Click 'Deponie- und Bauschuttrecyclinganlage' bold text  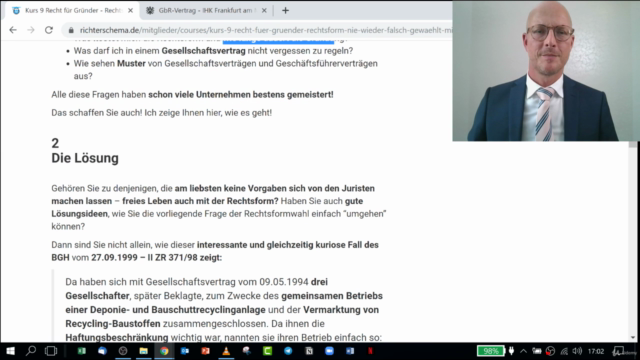(x=178, y=310)
